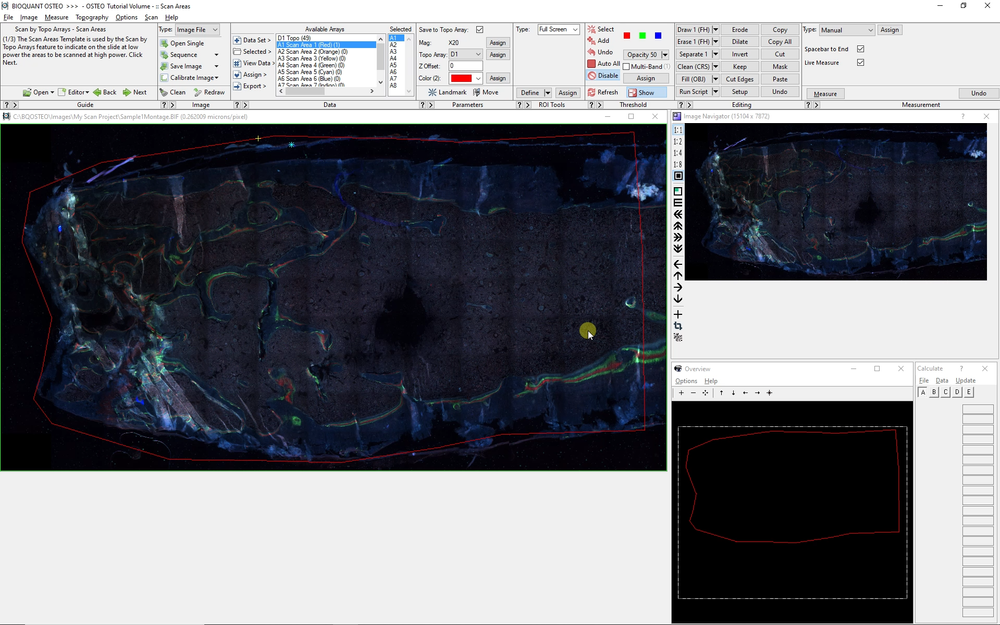
Task: Enable the Multi-Band checkbox
Action: [628, 65]
